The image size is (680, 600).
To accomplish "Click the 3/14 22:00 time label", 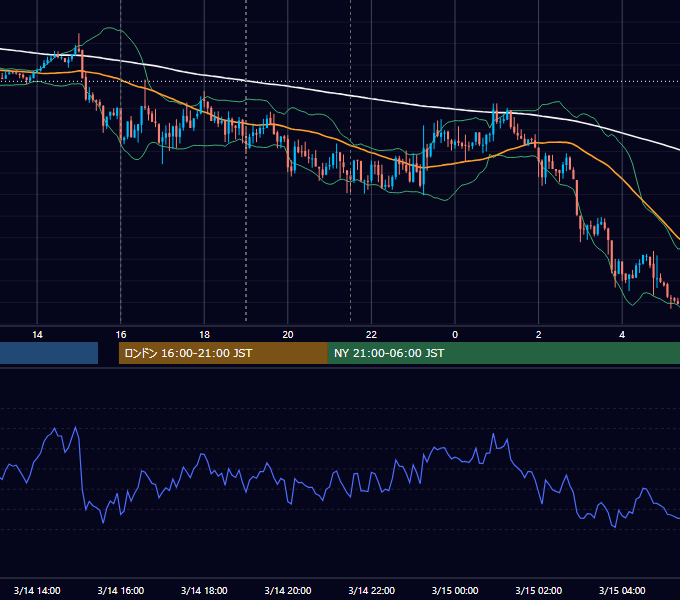I will (371, 590).
